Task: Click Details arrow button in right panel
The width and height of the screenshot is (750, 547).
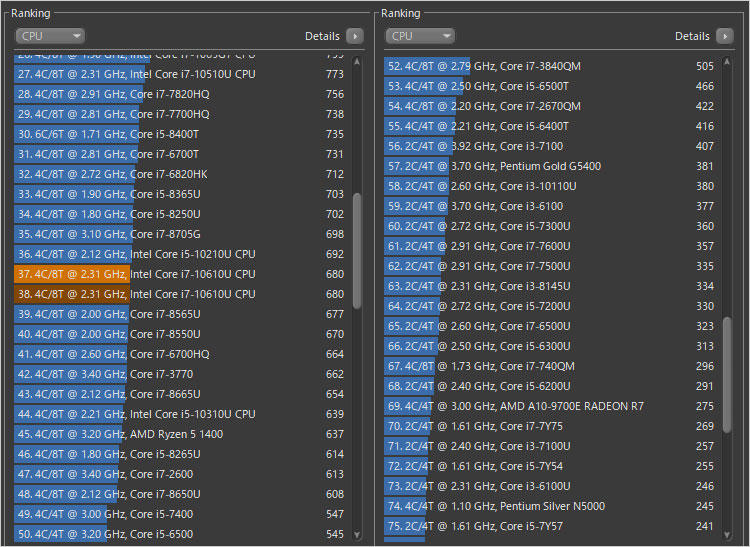Action: coord(725,36)
